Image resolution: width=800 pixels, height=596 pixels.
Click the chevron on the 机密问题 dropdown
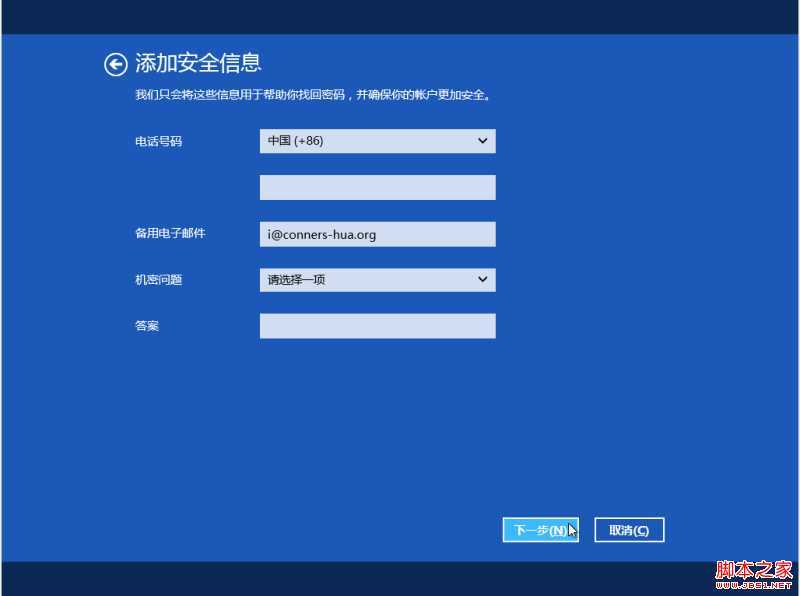click(x=483, y=280)
